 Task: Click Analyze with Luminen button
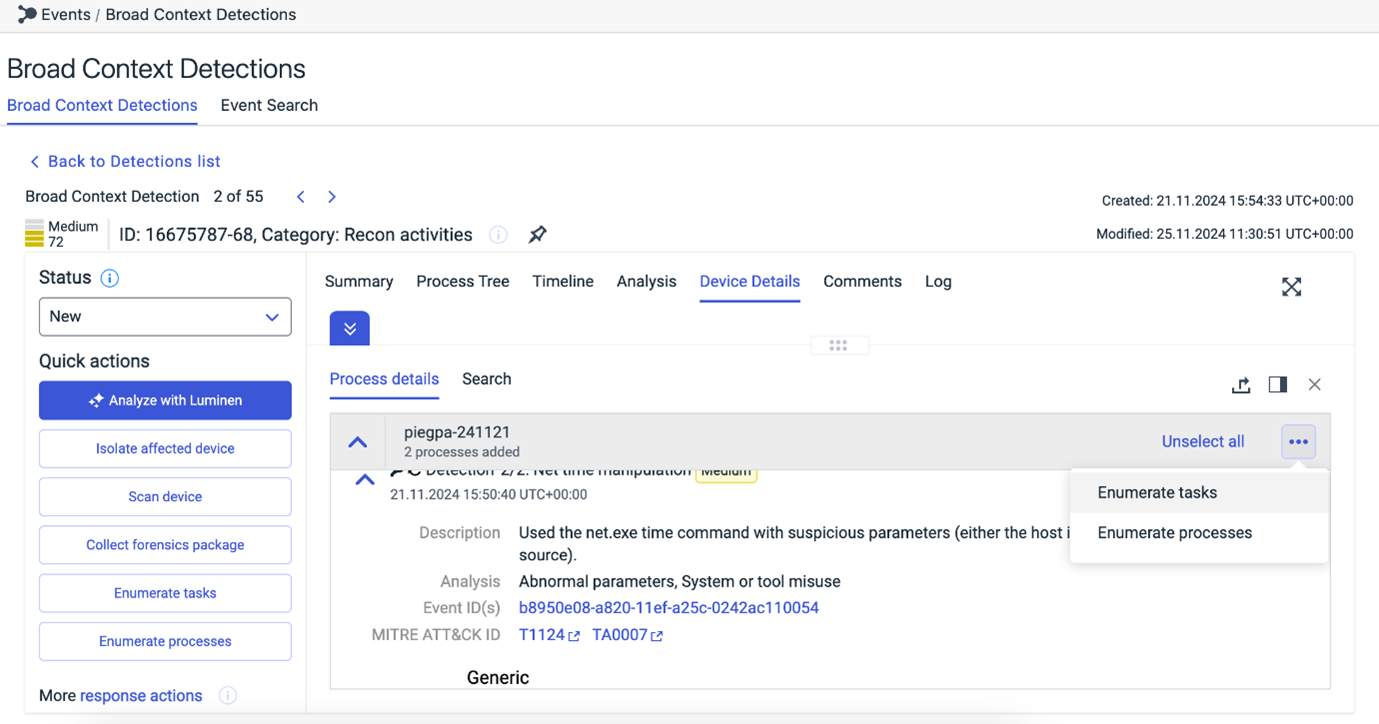click(165, 400)
